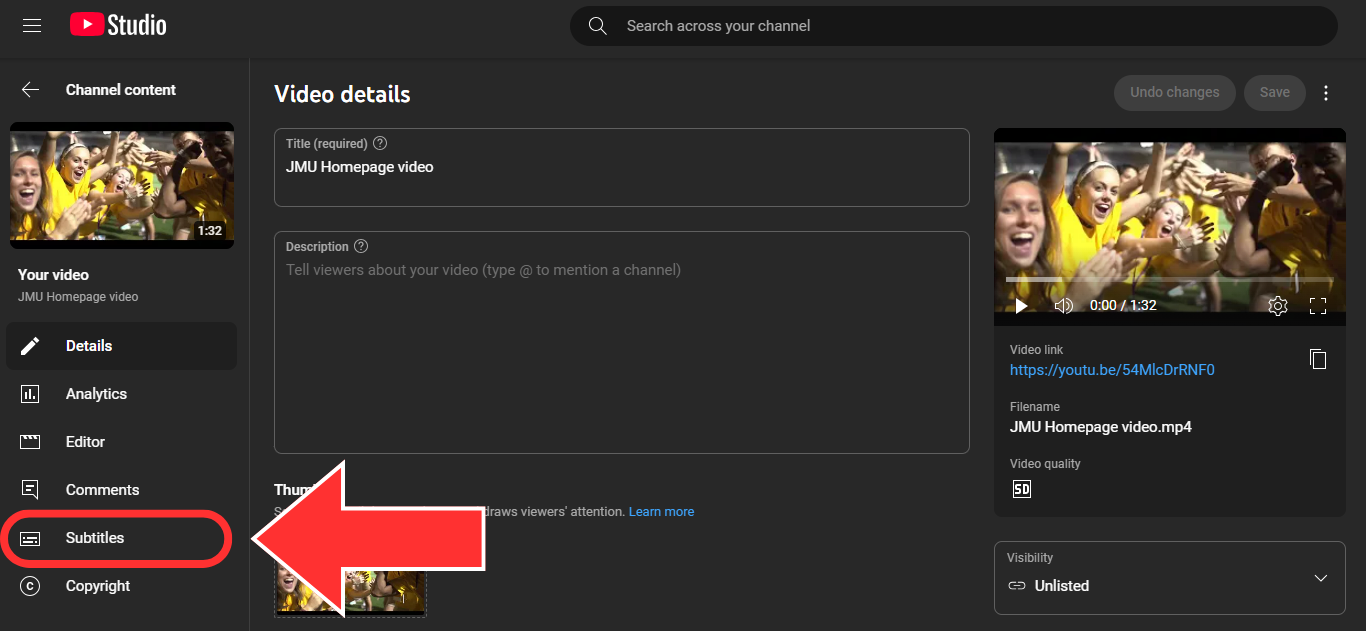Open the youtu.be video link
1366x631 pixels.
[x=1112, y=370]
